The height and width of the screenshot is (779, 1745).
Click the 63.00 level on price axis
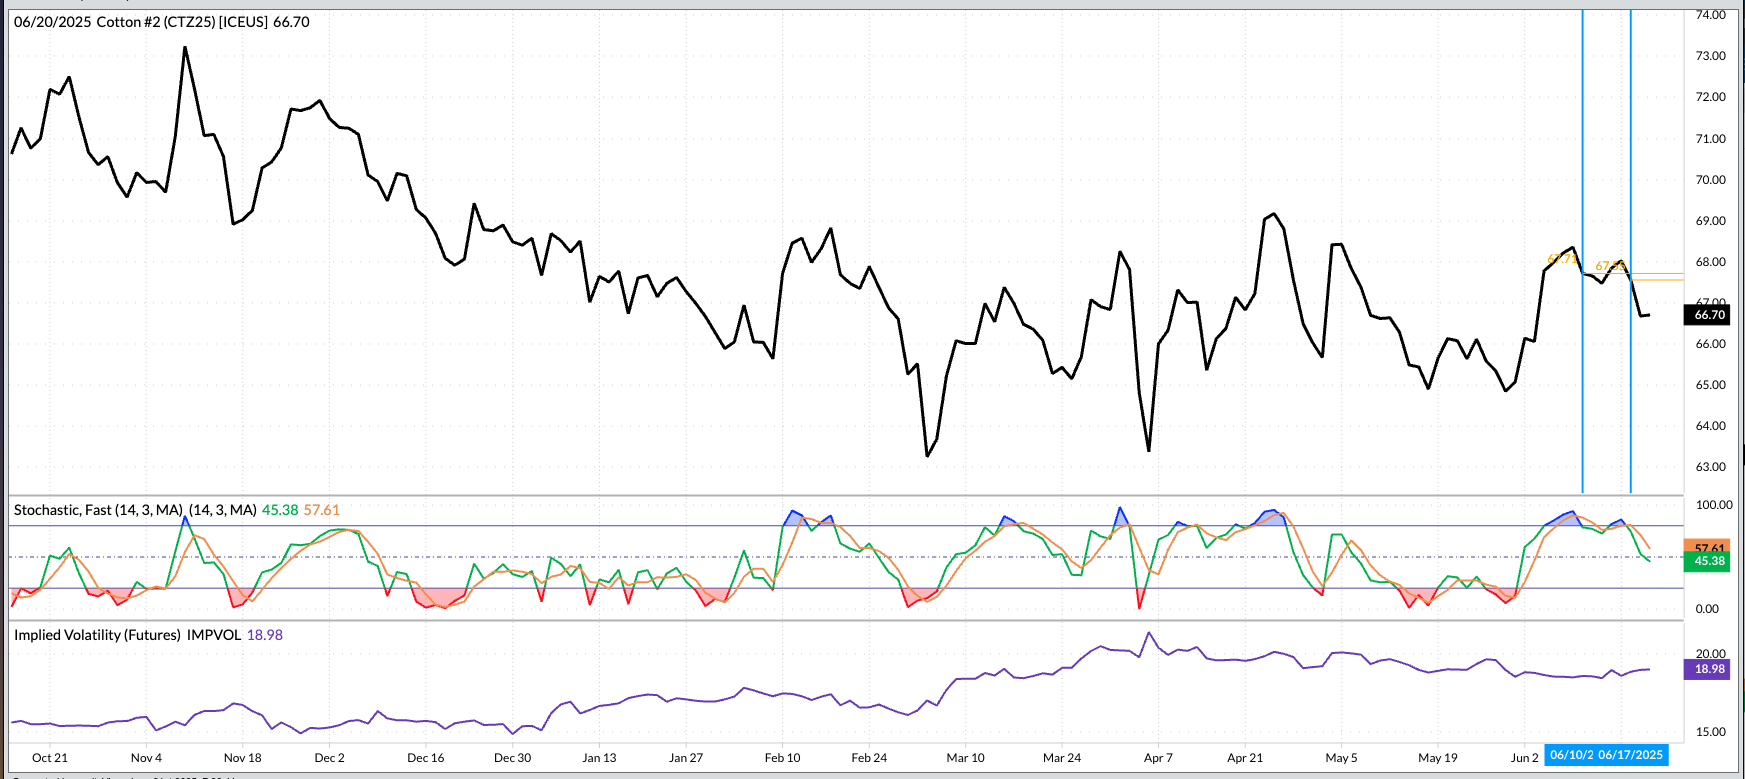1710,467
